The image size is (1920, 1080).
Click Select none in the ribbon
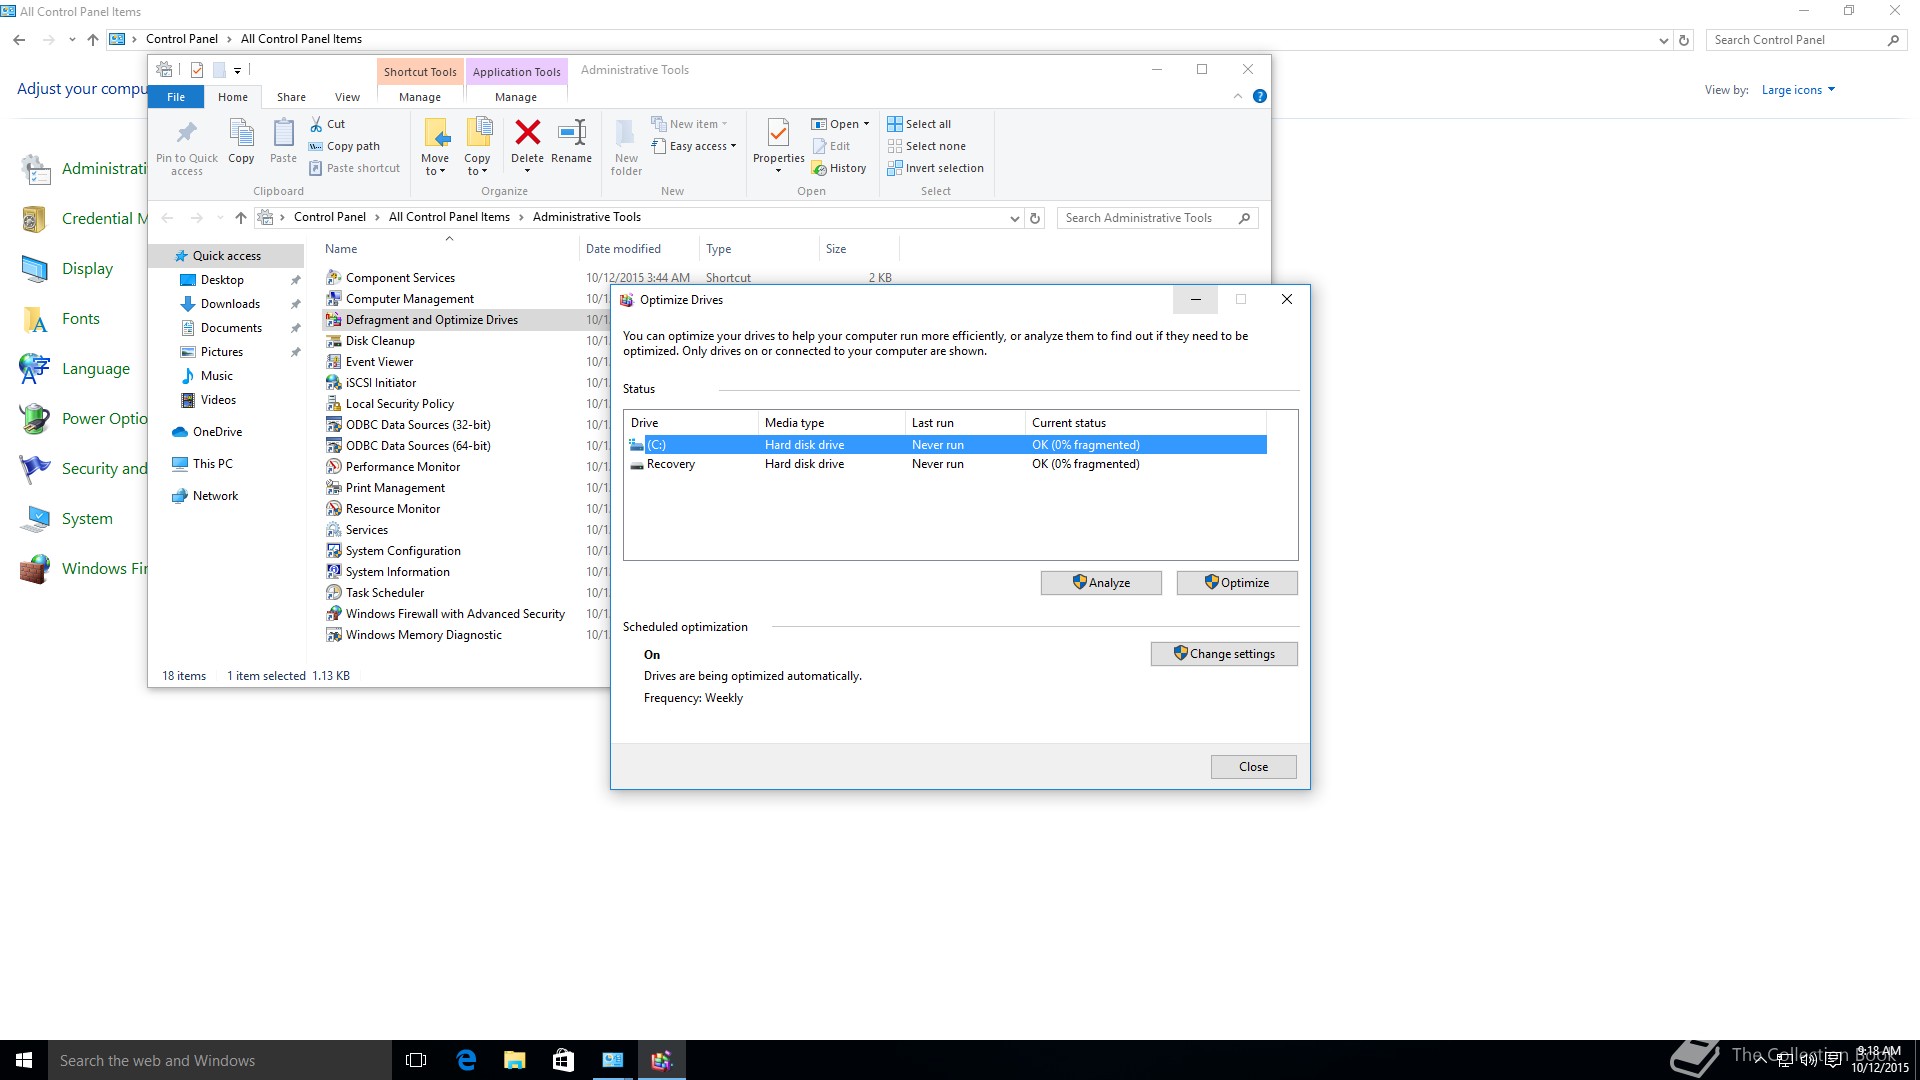click(x=926, y=146)
